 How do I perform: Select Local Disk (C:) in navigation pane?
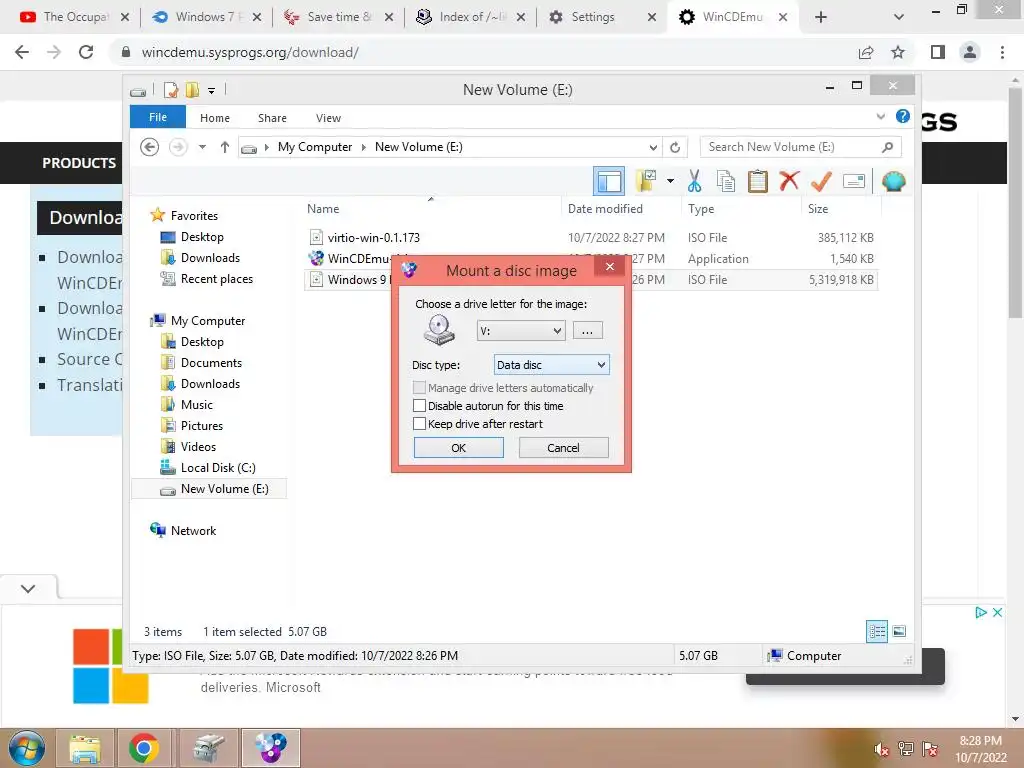pyautogui.click(x=218, y=468)
